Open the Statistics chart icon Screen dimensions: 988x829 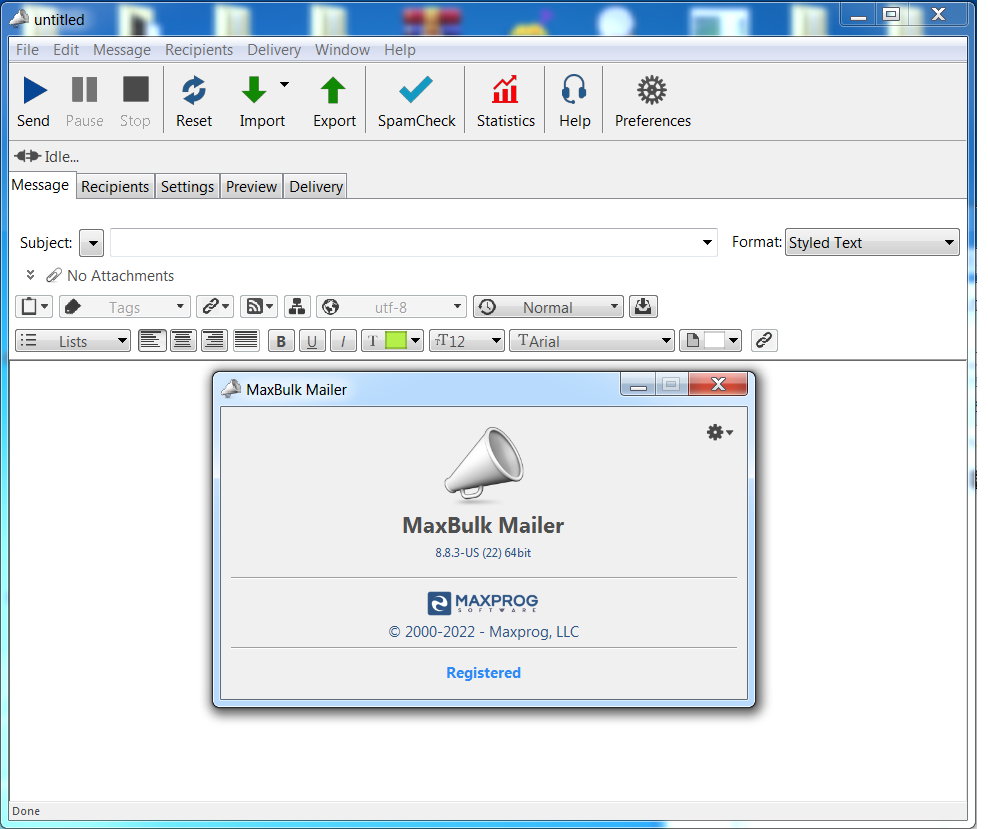pyautogui.click(x=505, y=91)
